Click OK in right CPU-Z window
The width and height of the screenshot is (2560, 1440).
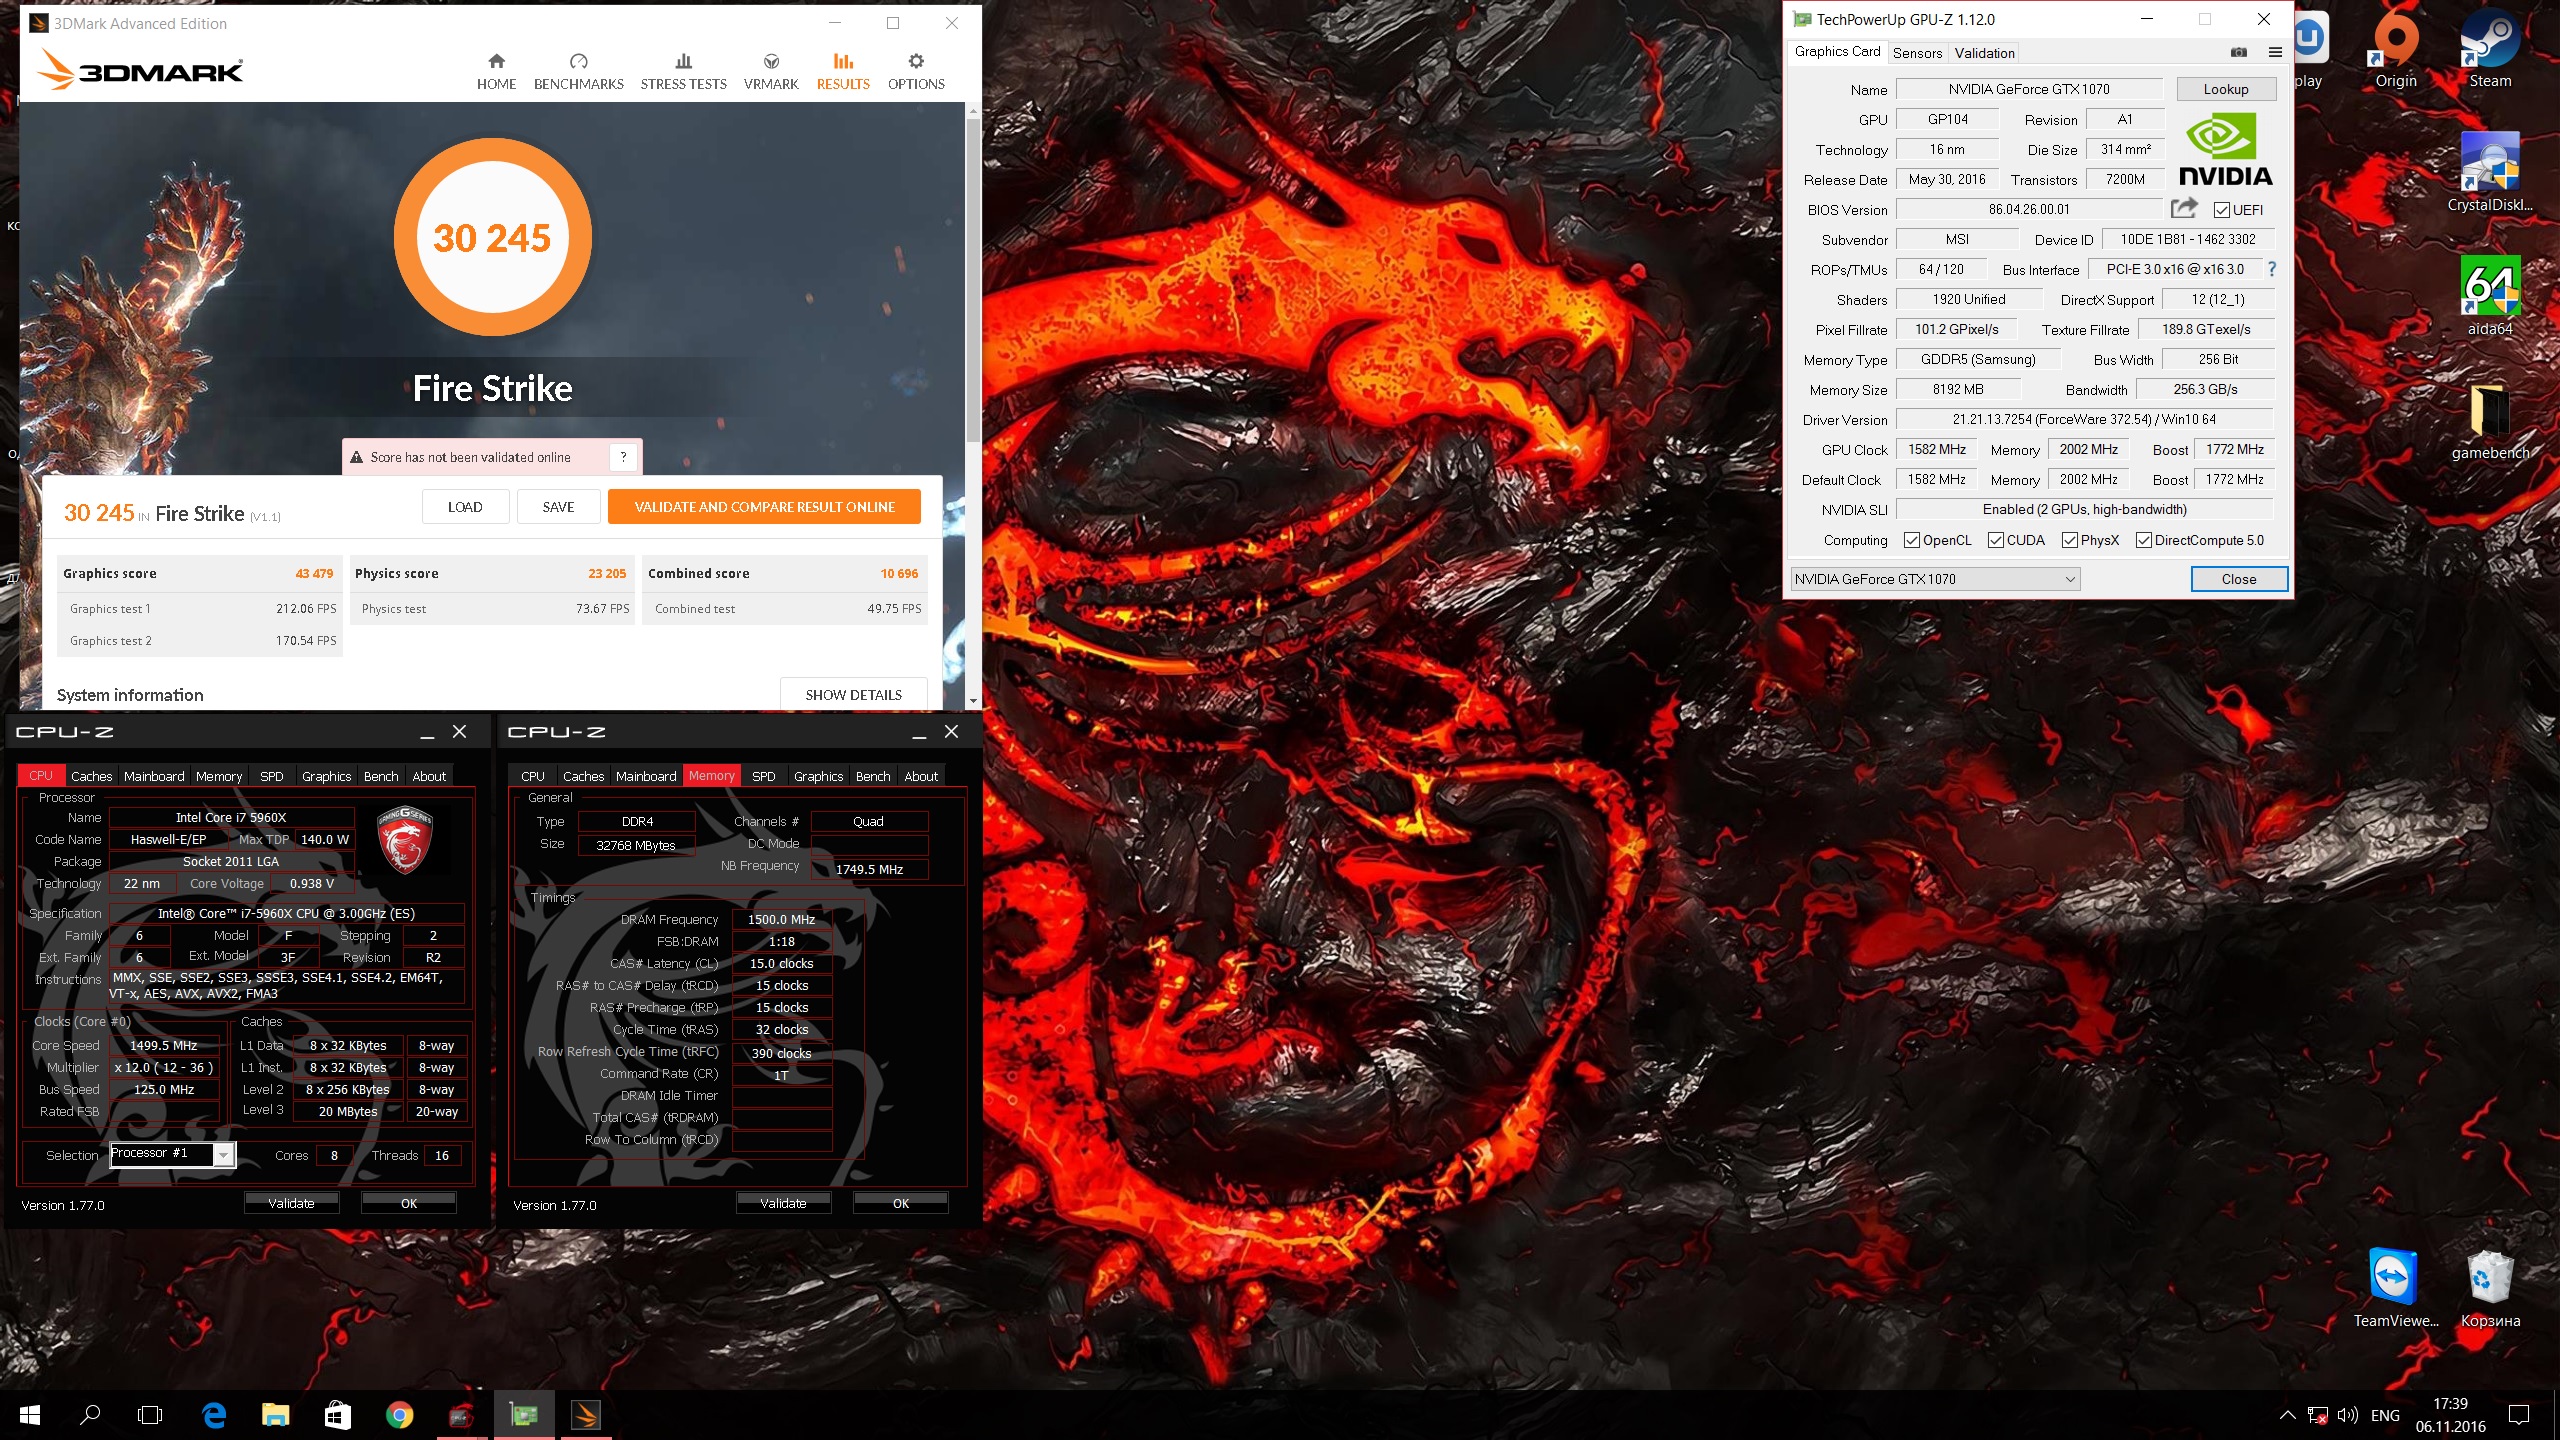pyautogui.click(x=900, y=1203)
